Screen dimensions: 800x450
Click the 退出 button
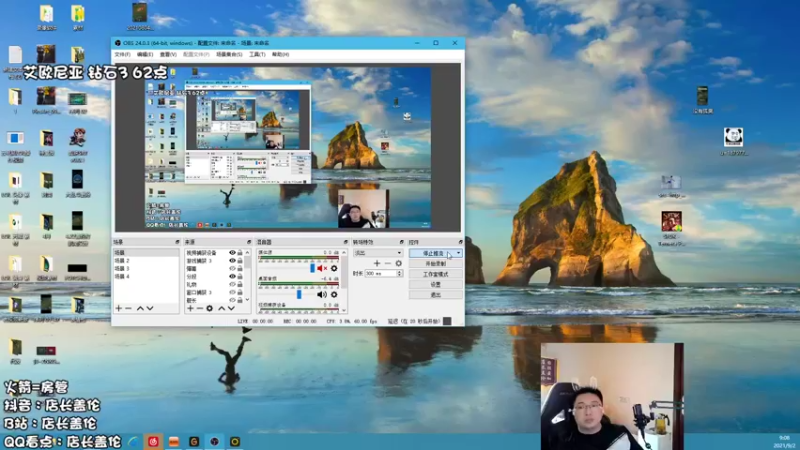click(436, 295)
